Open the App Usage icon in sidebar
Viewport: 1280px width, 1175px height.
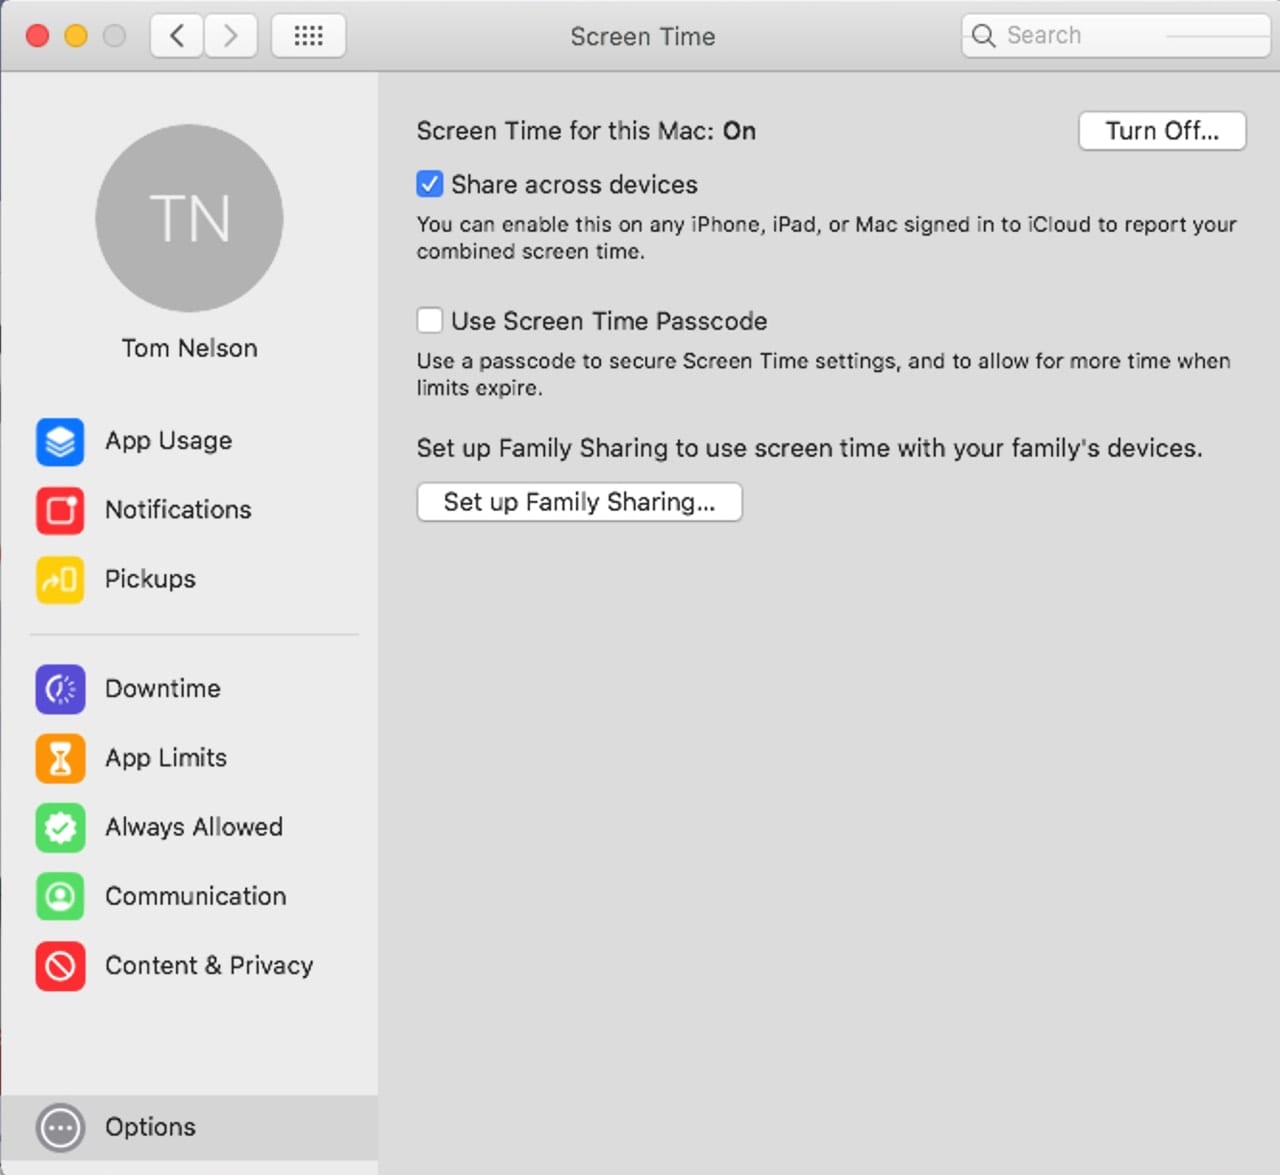(x=60, y=441)
